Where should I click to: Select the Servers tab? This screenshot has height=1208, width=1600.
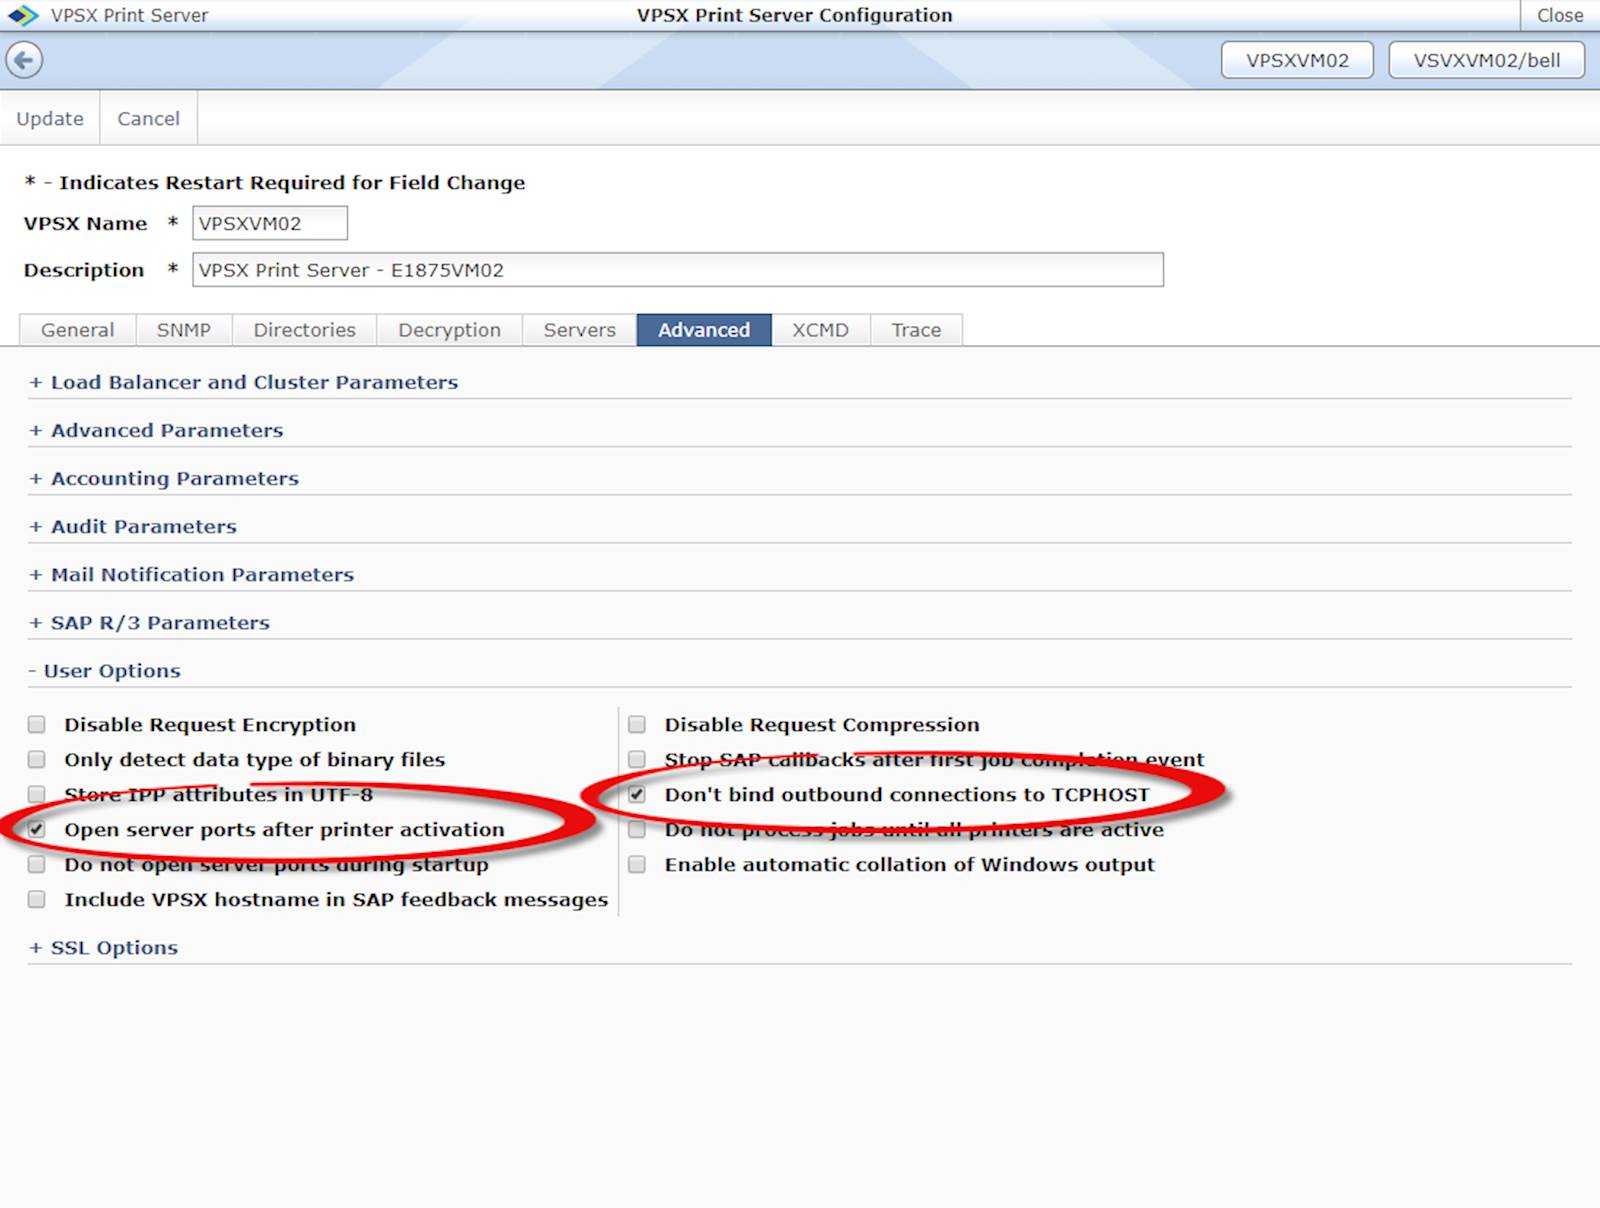[x=579, y=330]
